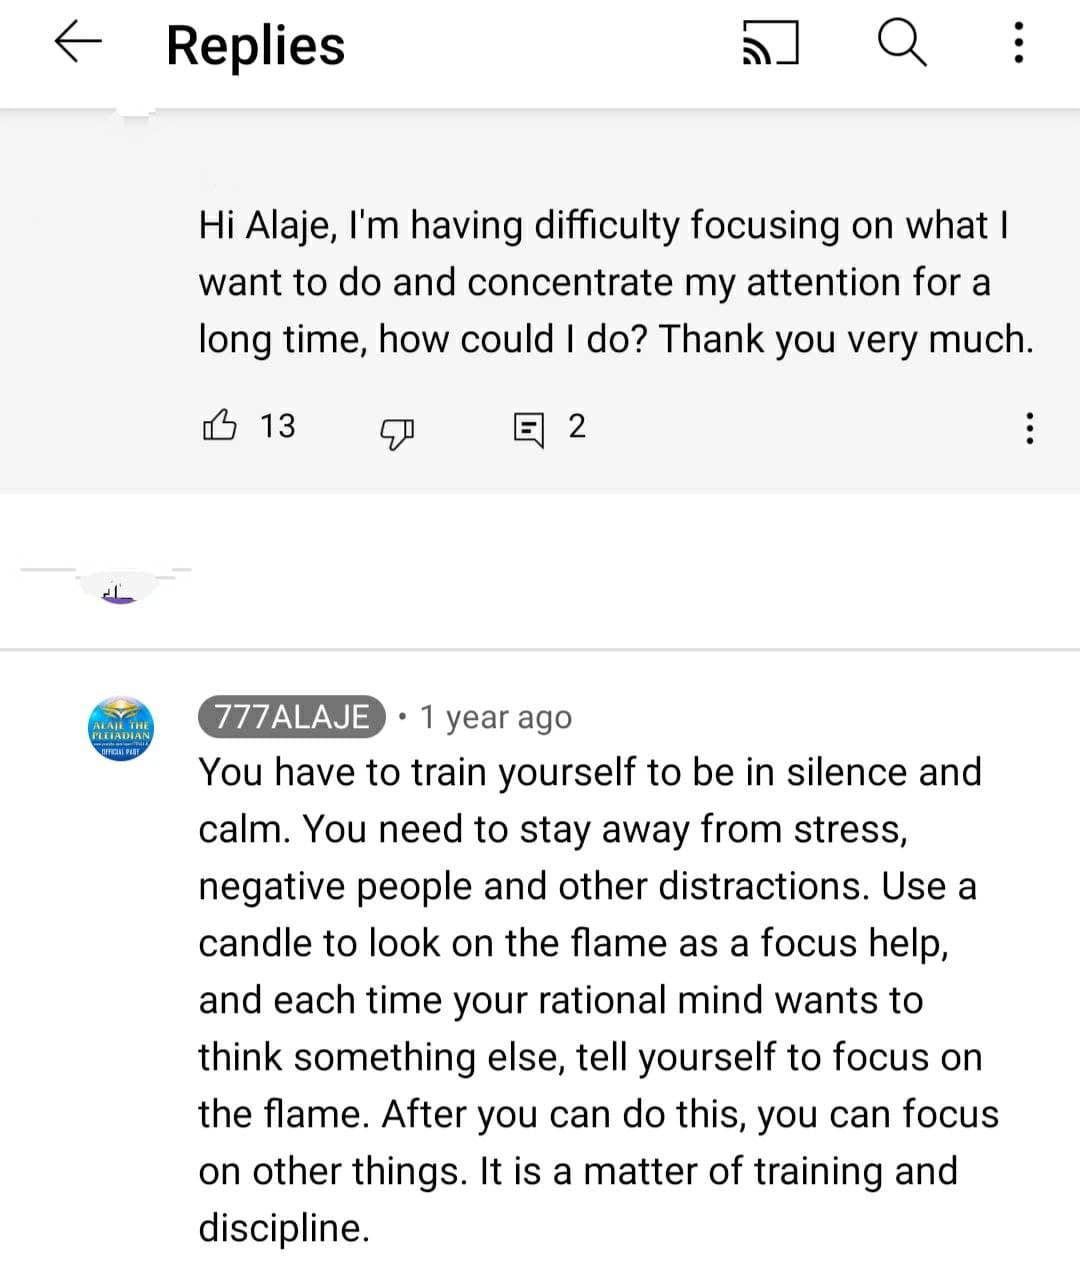This screenshot has height=1268, width=1080.
Task: Tap the back arrow next to Replies
Action: pos(78,43)
